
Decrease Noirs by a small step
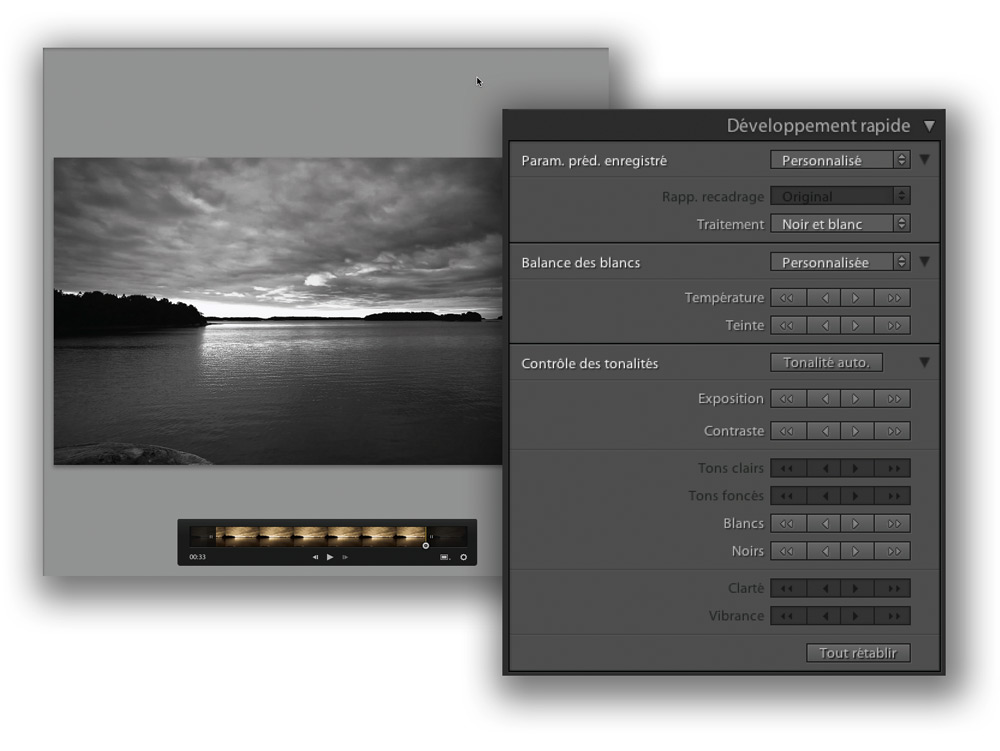click(x=823, y=551)
